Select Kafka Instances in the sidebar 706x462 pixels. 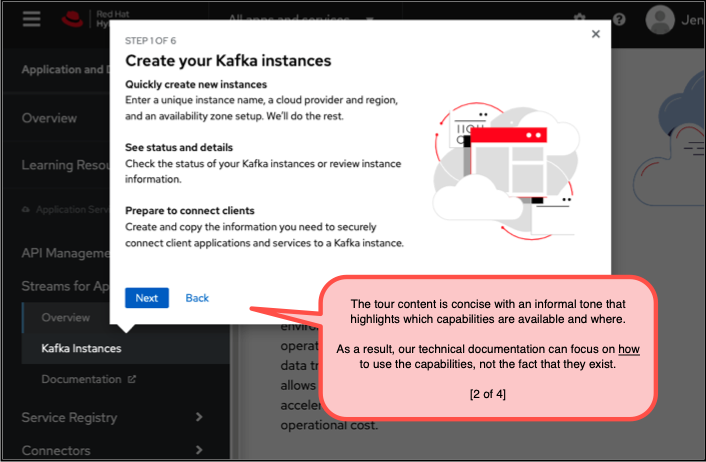coord(81,348)
